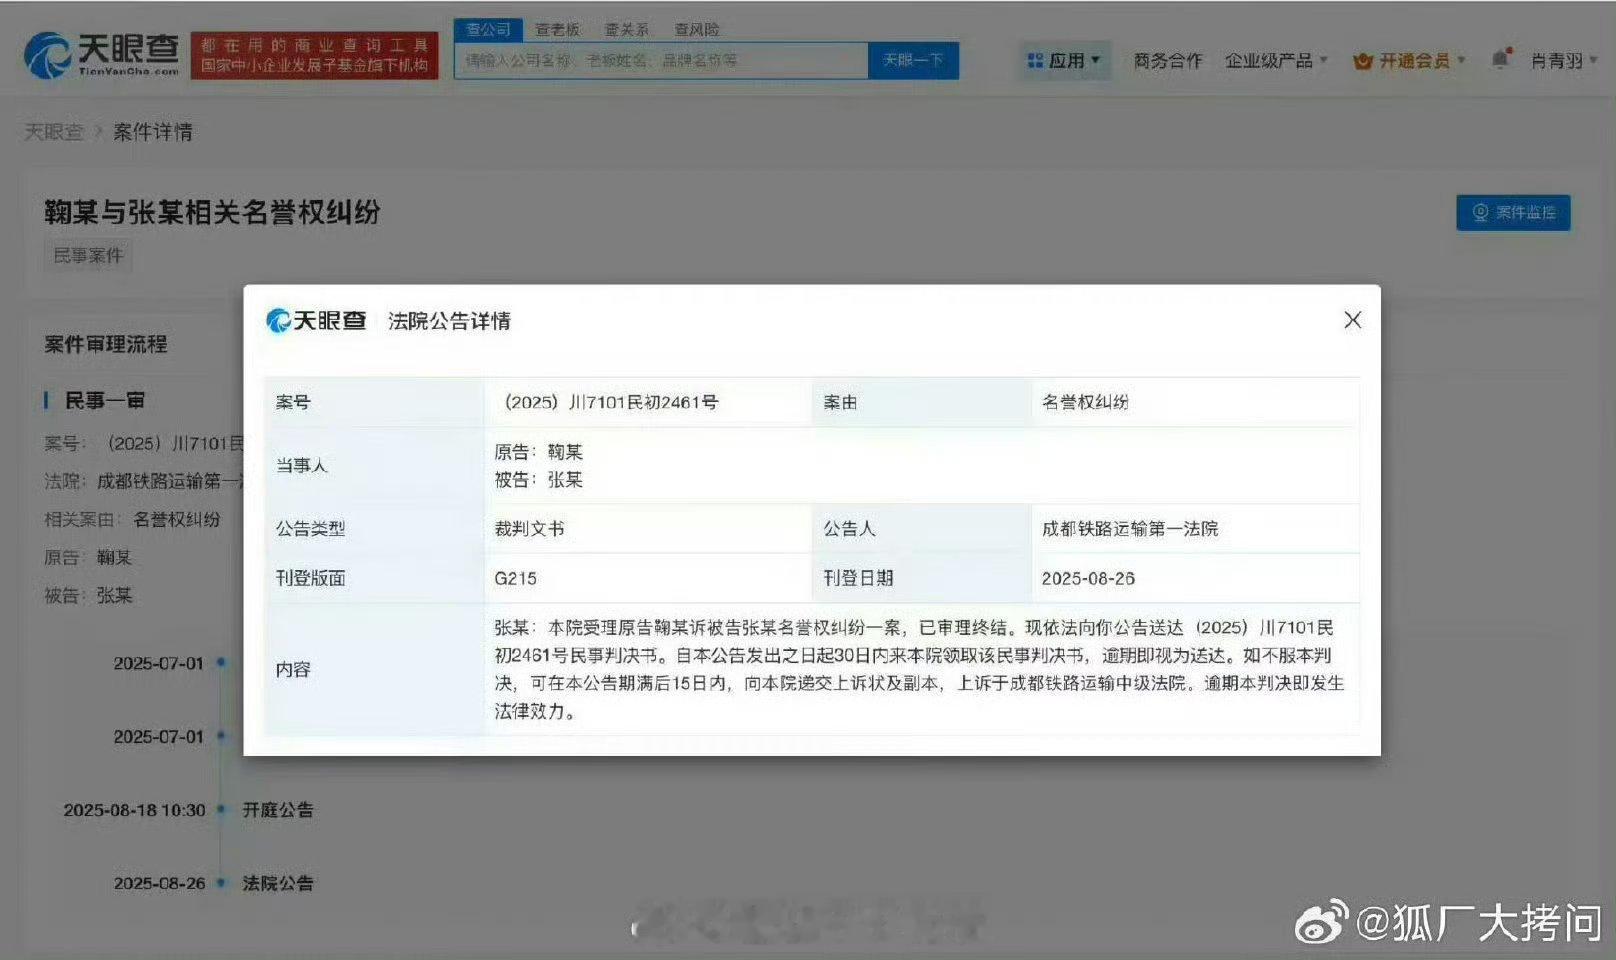
Task: Click the 案件监控 button
Action: pos(1513,212)
